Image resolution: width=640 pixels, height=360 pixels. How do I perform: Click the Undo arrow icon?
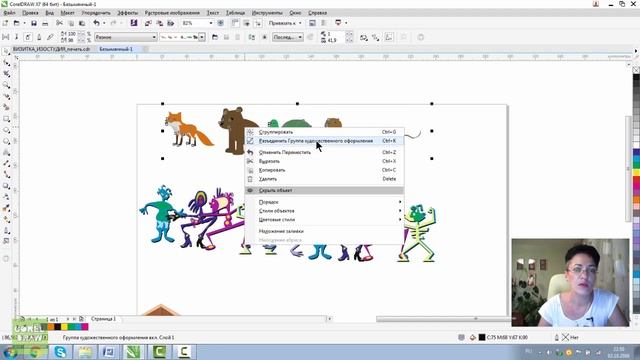coord(96,23)
